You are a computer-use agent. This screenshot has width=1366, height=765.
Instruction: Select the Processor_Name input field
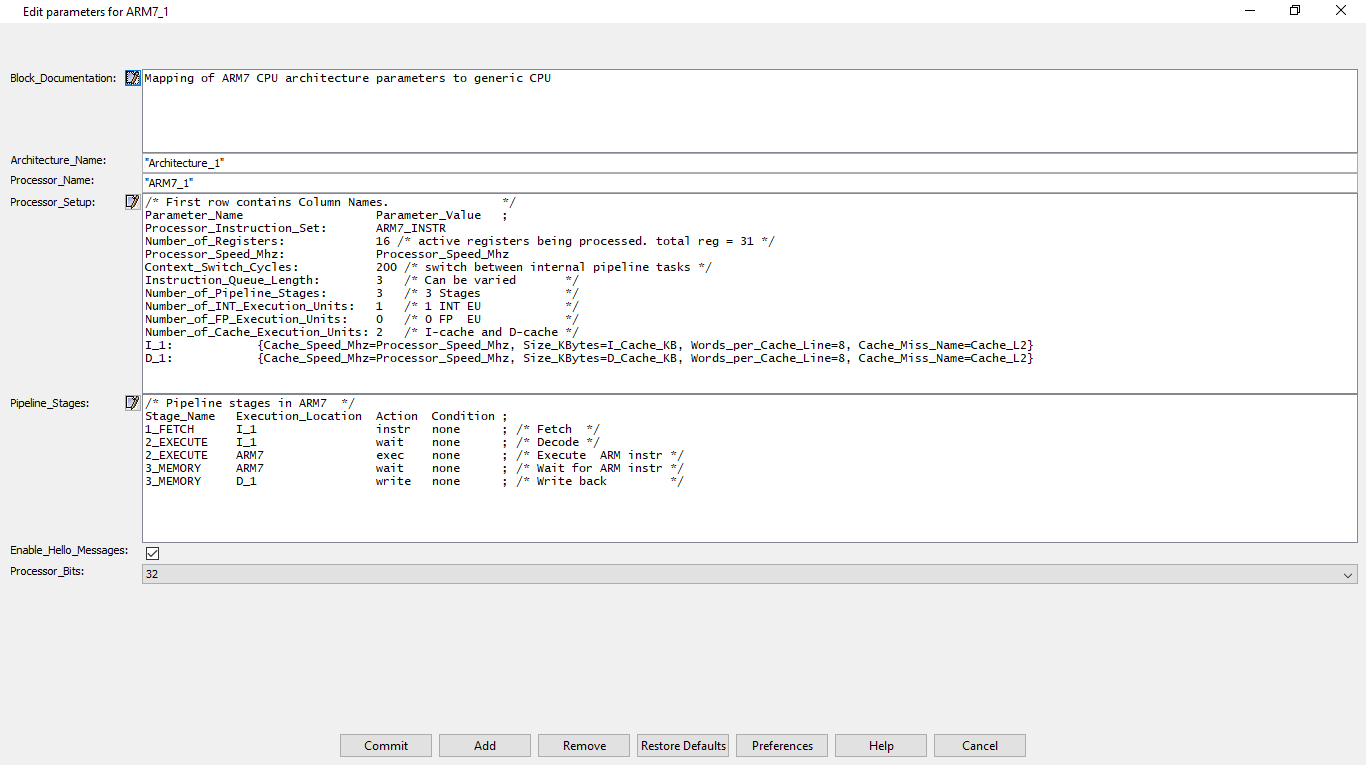749,183
